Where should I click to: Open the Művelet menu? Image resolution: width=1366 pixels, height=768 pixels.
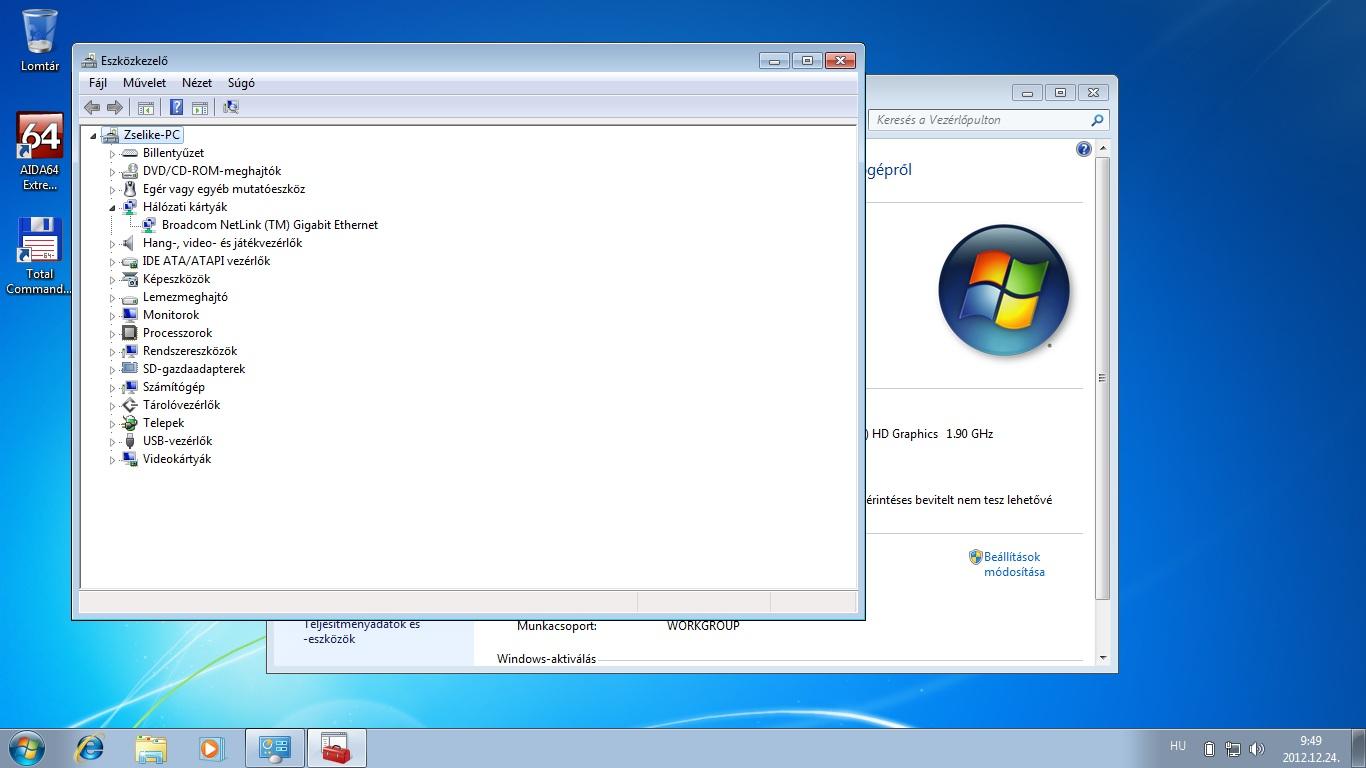tap(144, 83)
